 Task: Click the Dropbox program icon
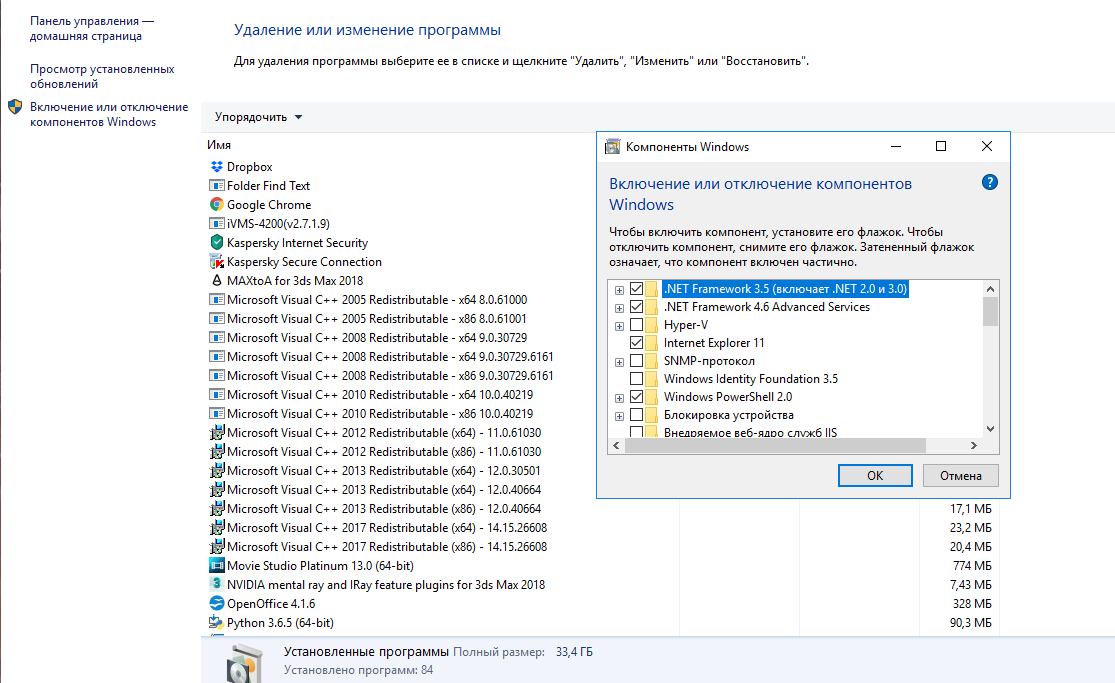click(217, 166)
